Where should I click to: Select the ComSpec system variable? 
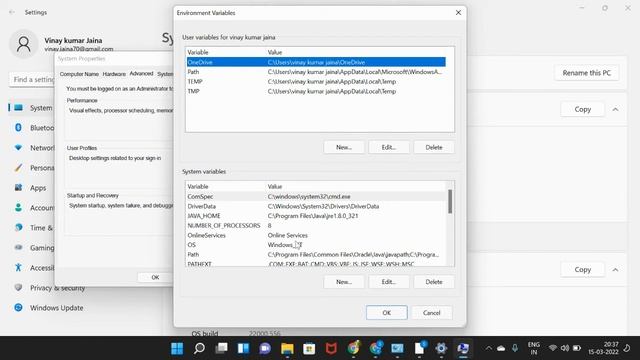click(316, 196)
